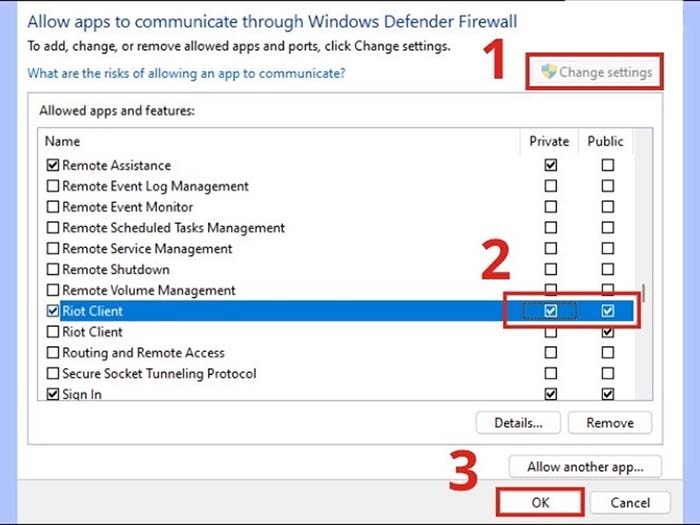700x525 pixels.
Task: Tick Public for Remote Event Monitor
Action: (608, 207)
